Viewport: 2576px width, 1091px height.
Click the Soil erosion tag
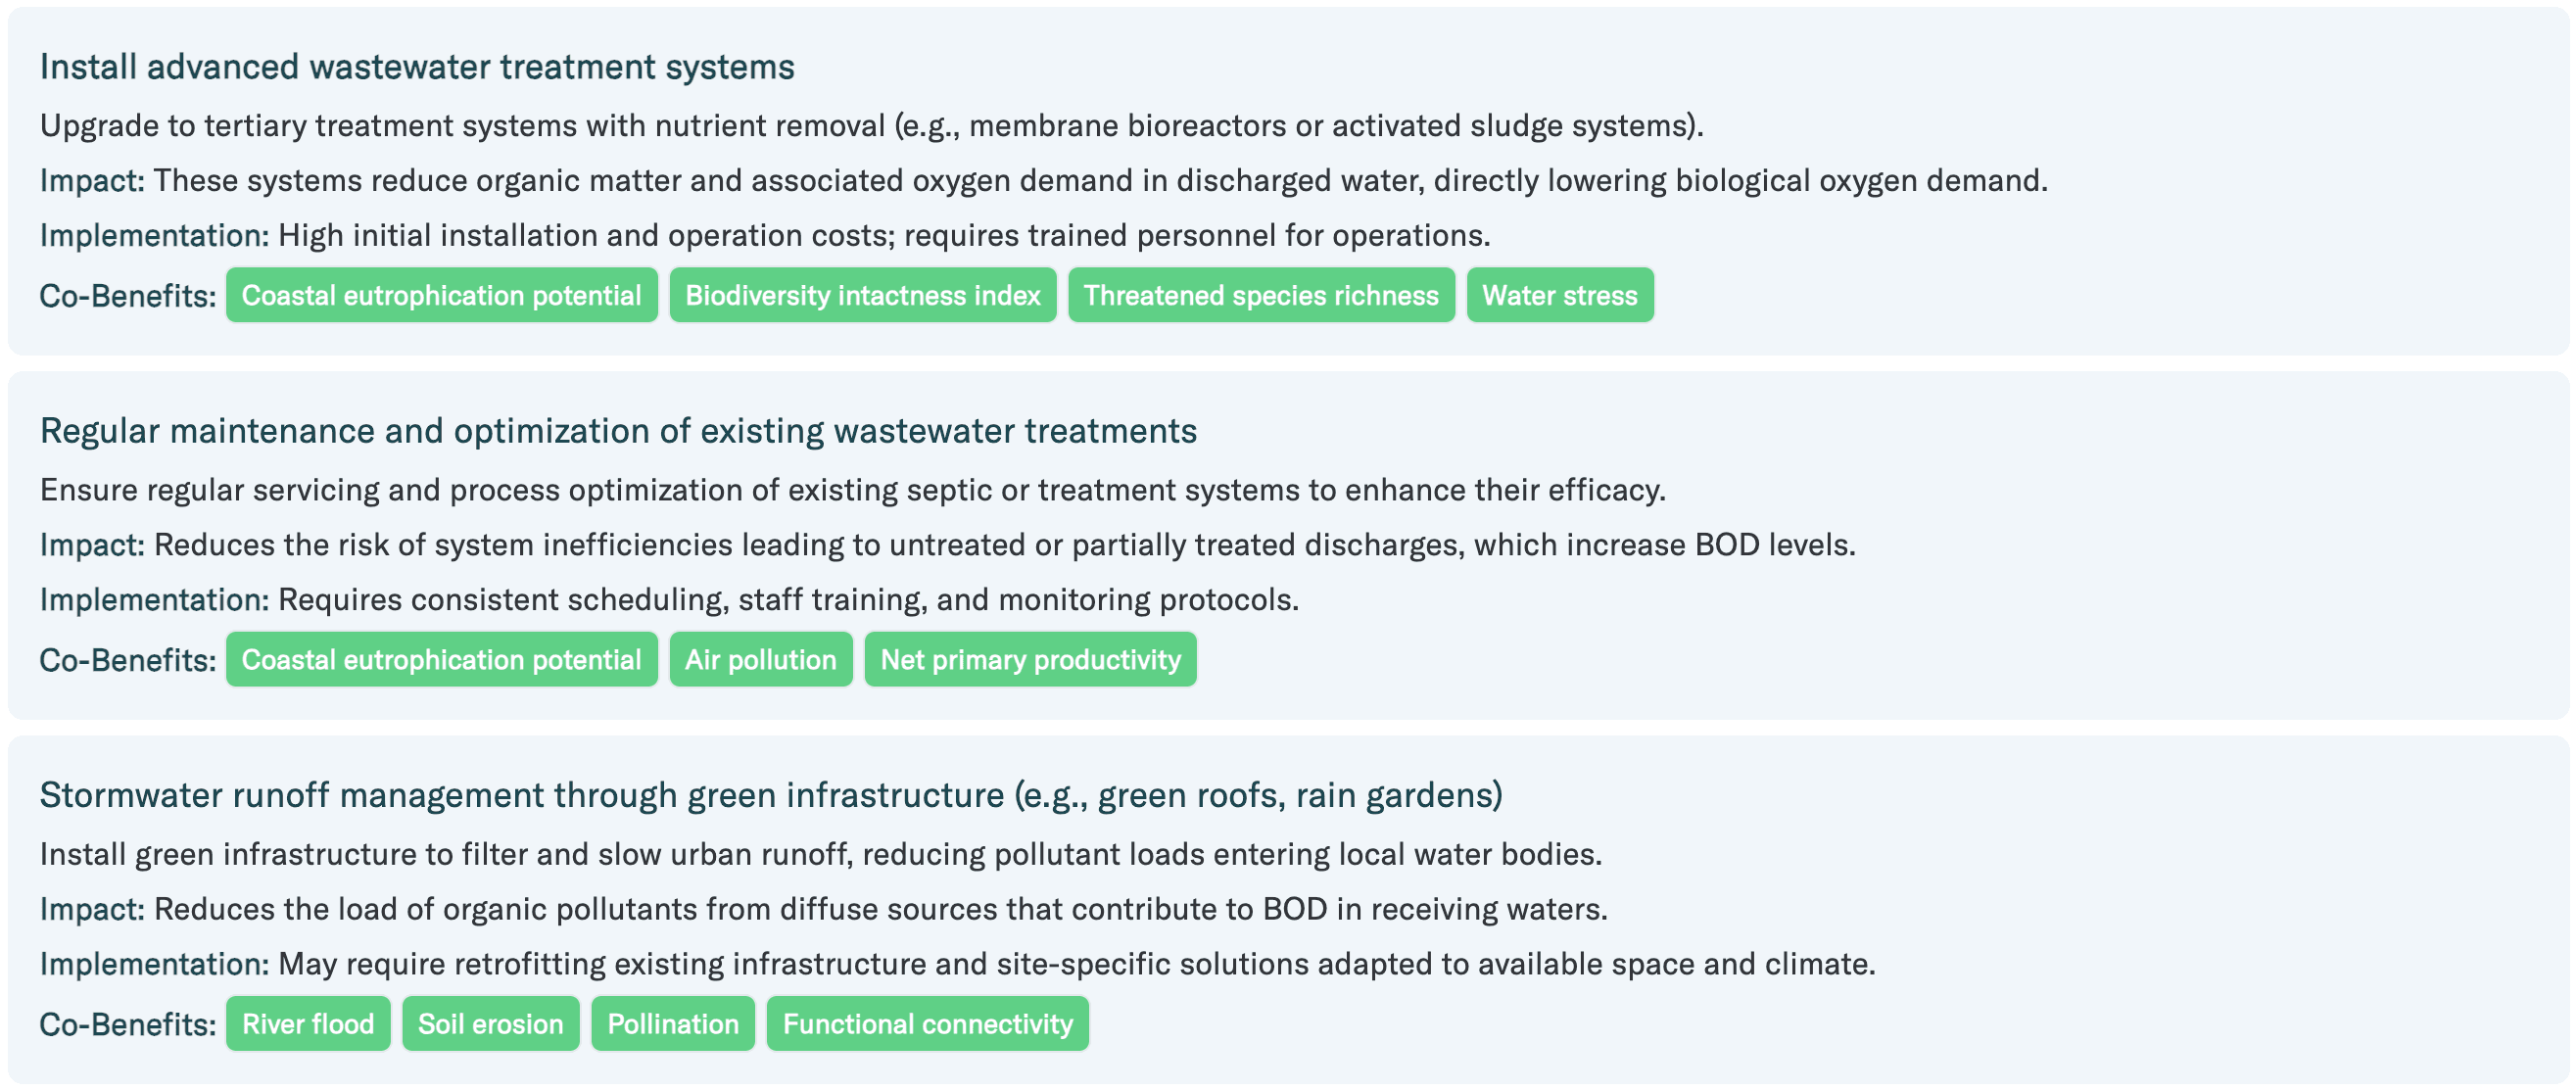click(x=490, y=1023)
